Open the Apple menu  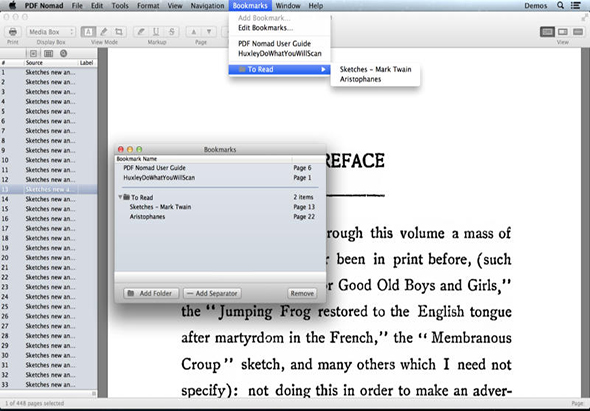click(12, 5)
